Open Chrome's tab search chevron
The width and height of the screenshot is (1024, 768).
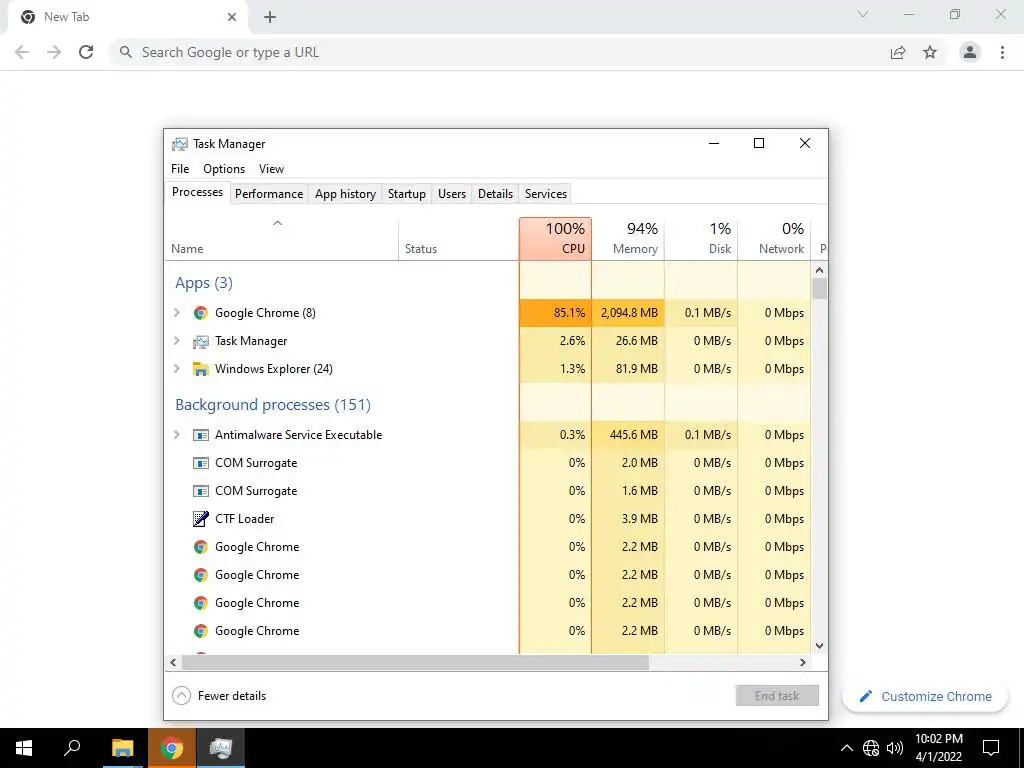coord(863,14)
